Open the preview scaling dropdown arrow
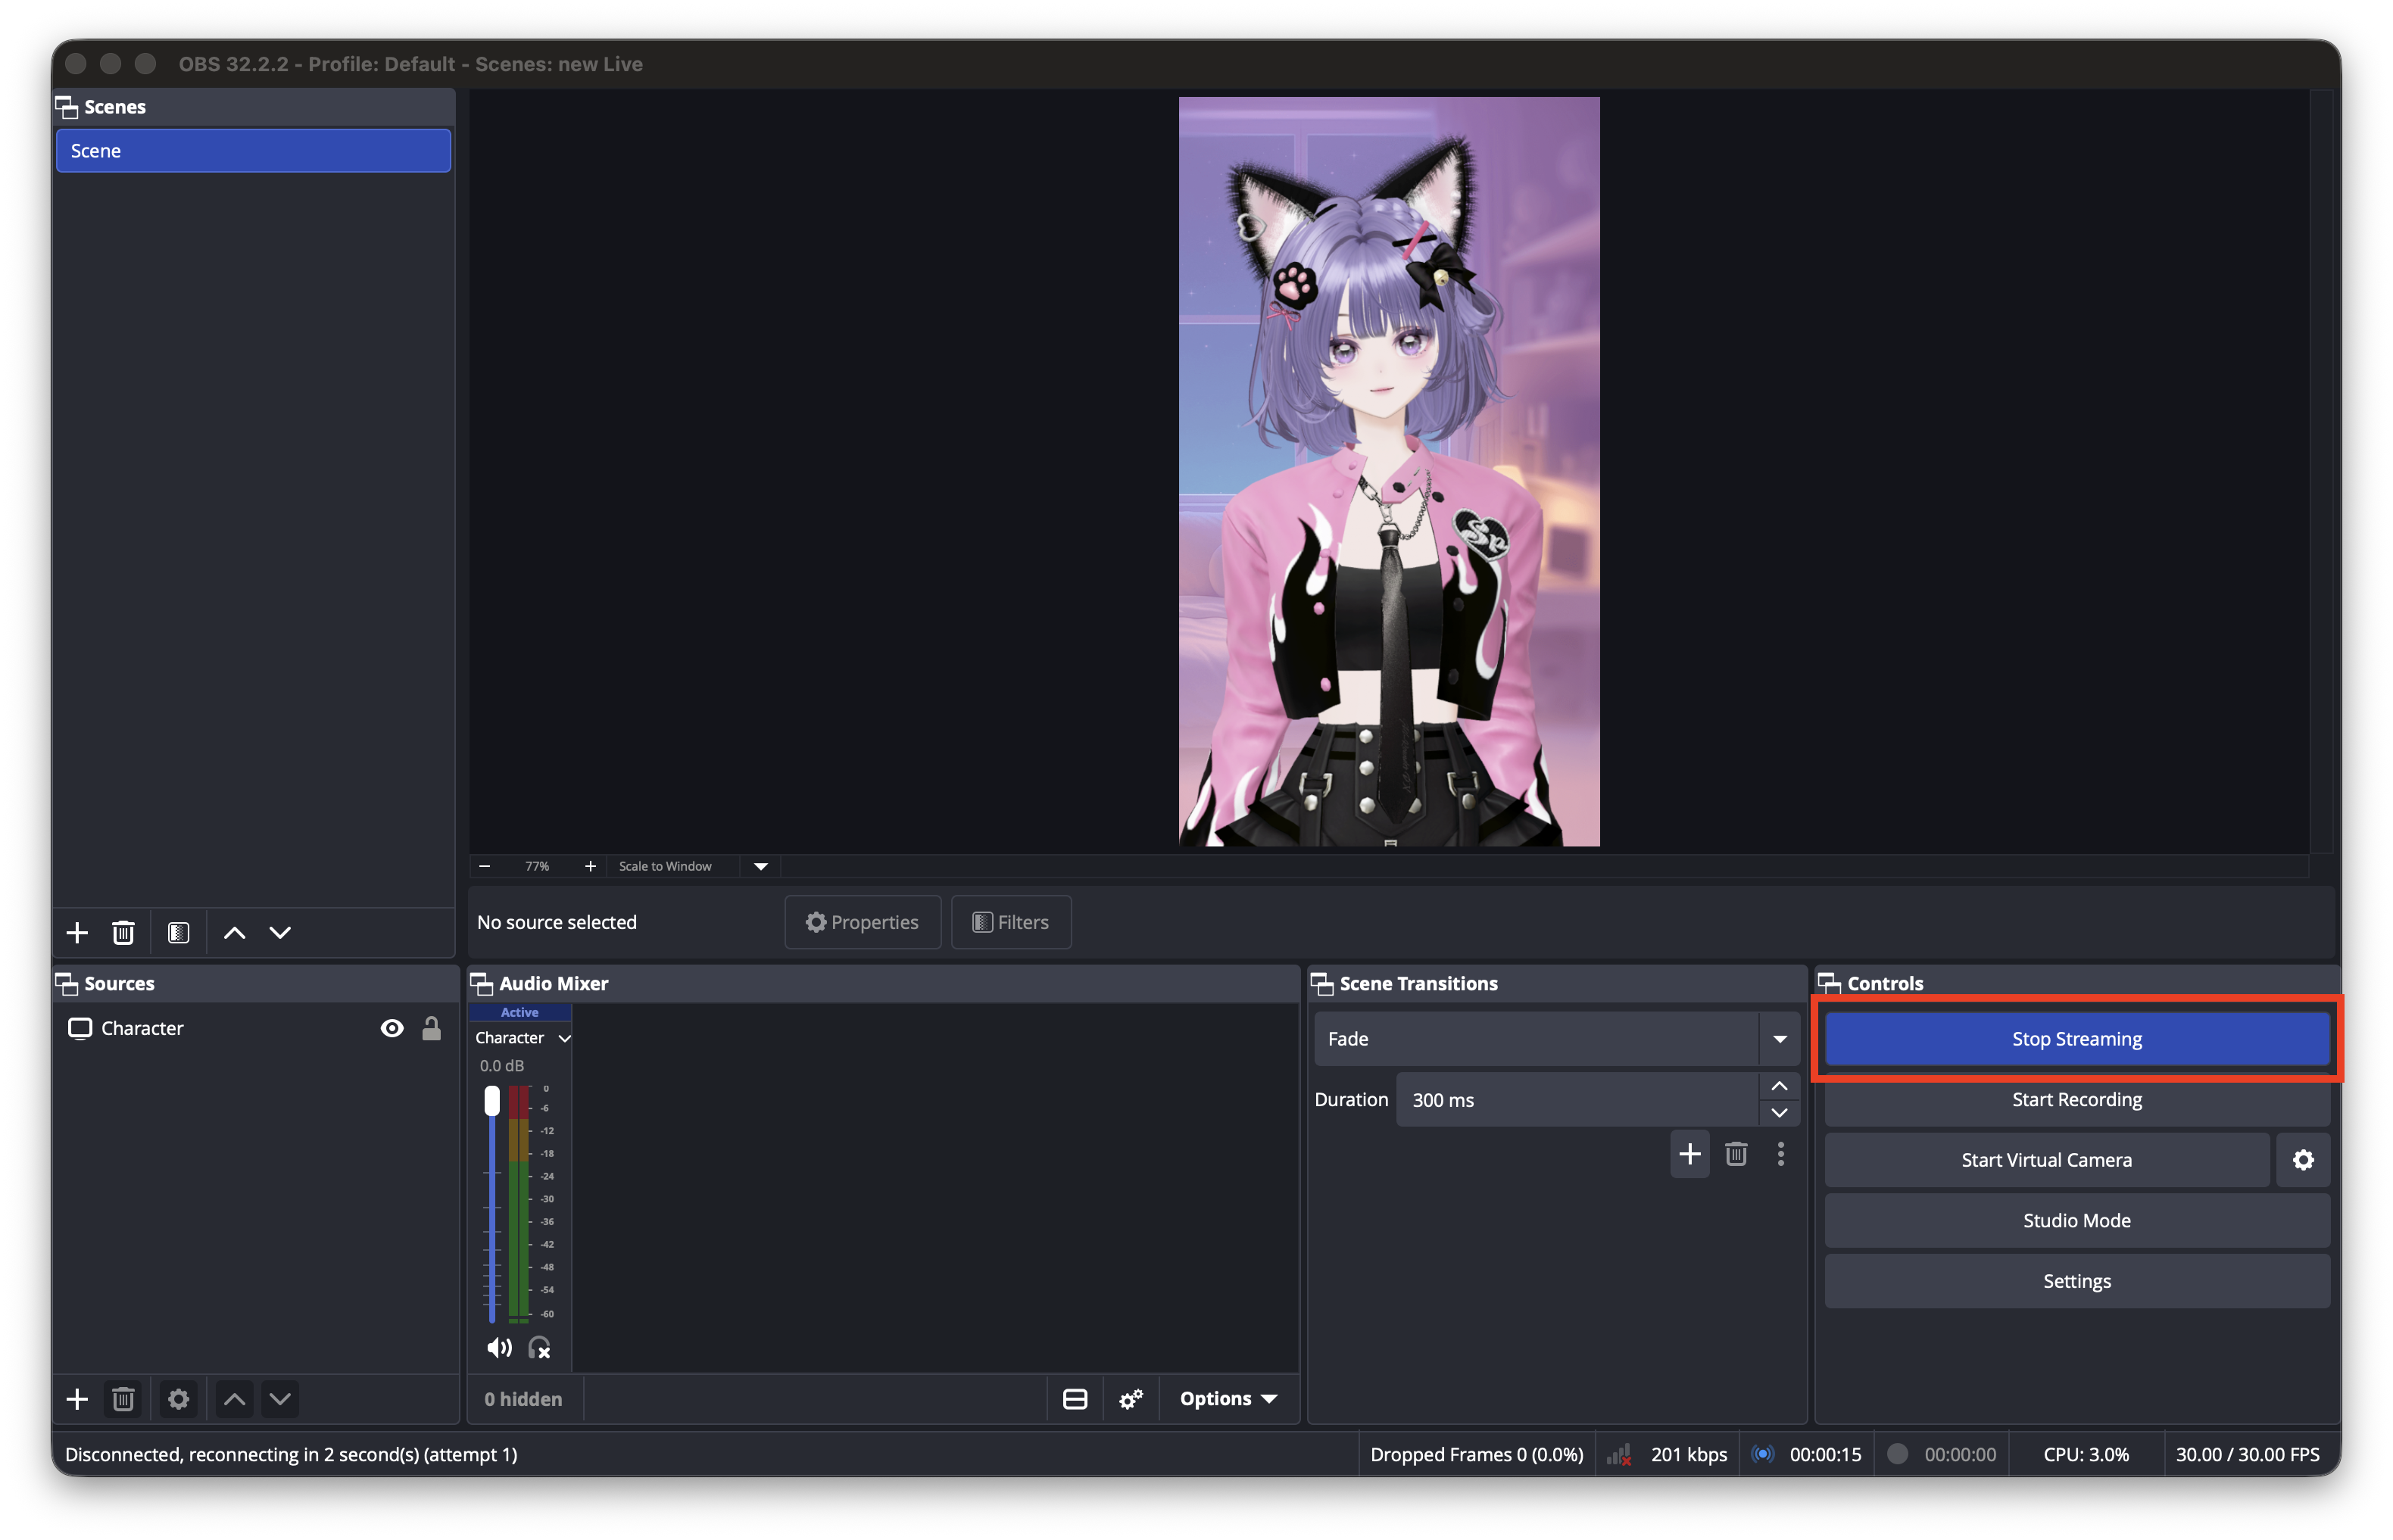The width and height of the screenshot is (2393, 1540). click(761, 866)
